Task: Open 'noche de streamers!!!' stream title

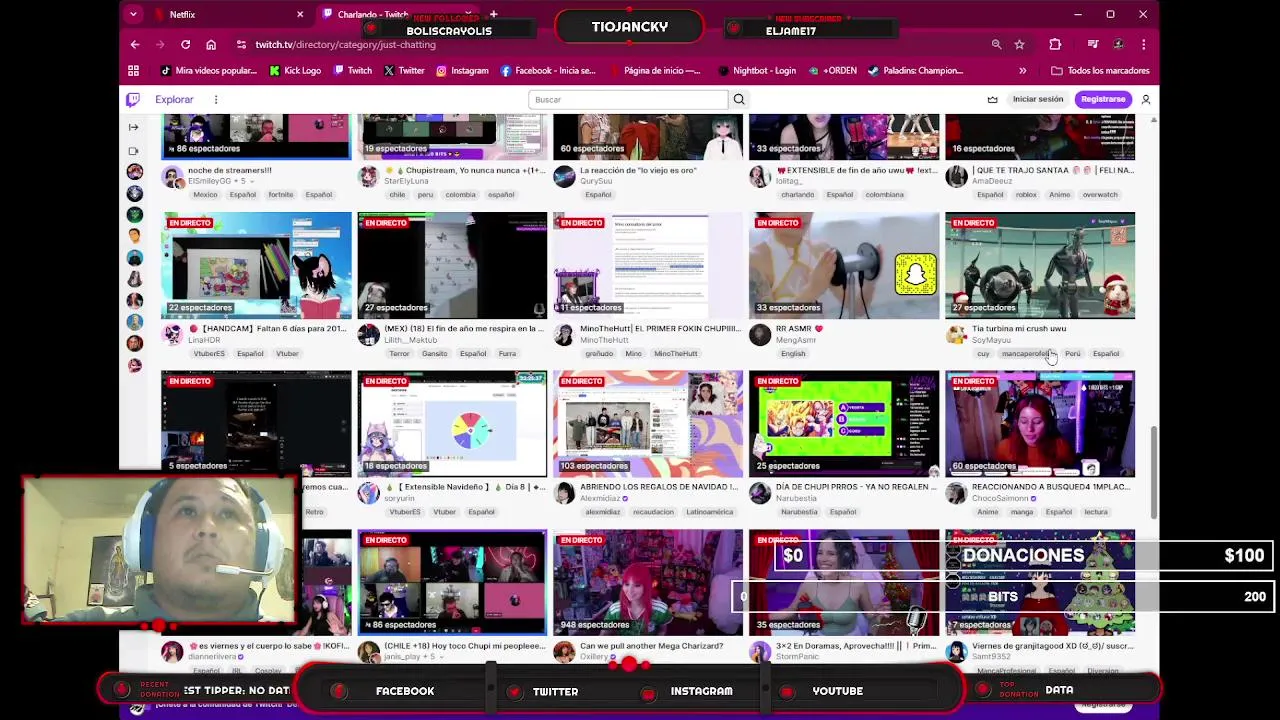Action: tap(230, 170)
